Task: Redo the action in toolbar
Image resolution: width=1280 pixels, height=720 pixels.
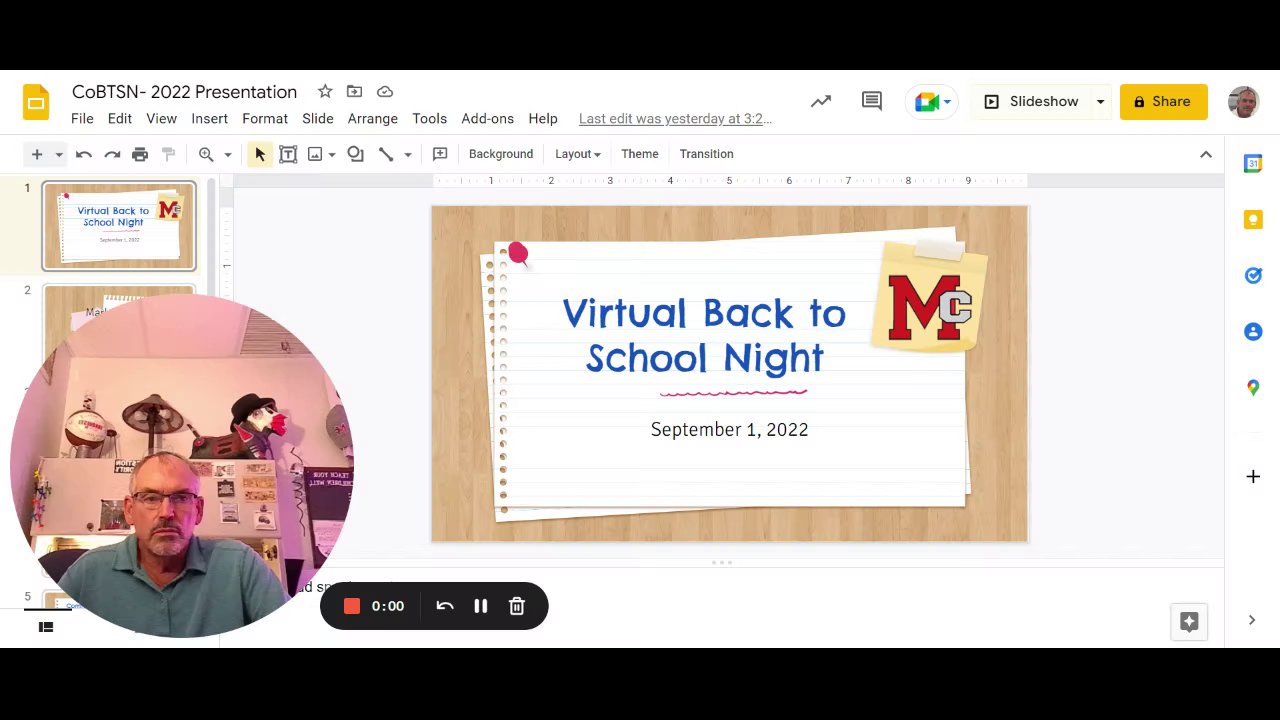Action: (x=112, y=154)
